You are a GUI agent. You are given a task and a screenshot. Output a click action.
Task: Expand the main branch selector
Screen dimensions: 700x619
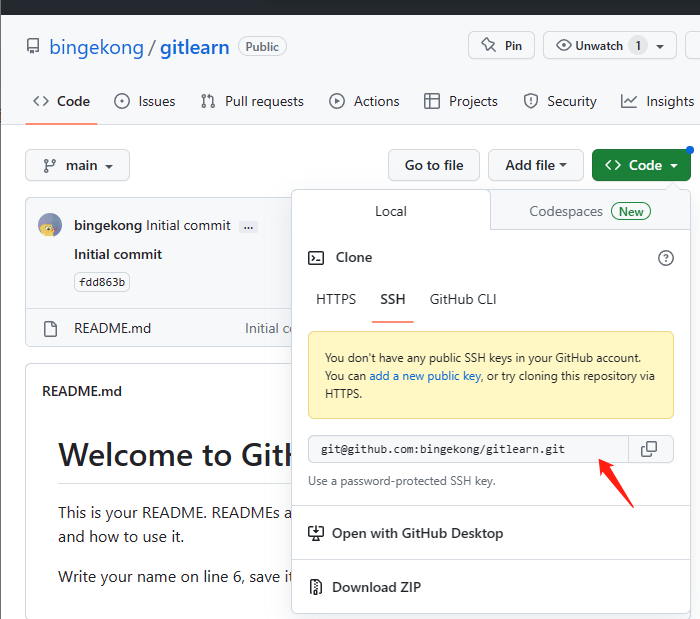(x=77, y=165)
